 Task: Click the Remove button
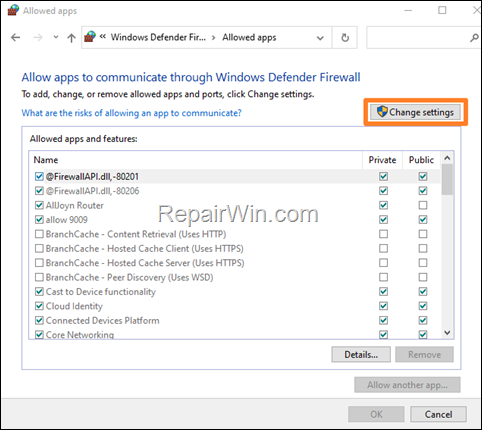click(424, 355)
